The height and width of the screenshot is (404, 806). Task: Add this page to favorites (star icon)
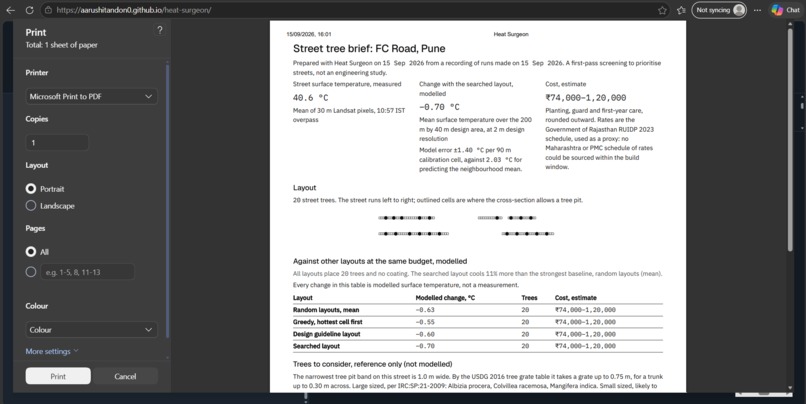pos(662,10)
